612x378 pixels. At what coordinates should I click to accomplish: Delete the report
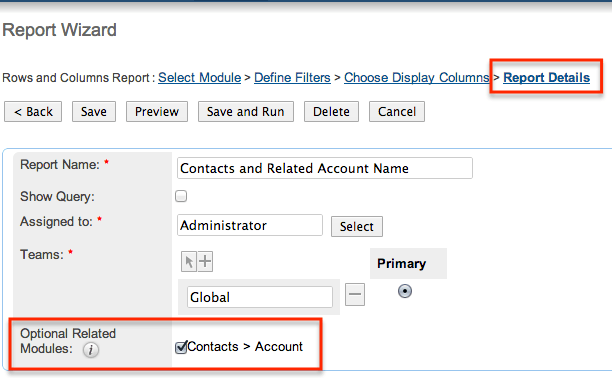(x=331, y=112)
